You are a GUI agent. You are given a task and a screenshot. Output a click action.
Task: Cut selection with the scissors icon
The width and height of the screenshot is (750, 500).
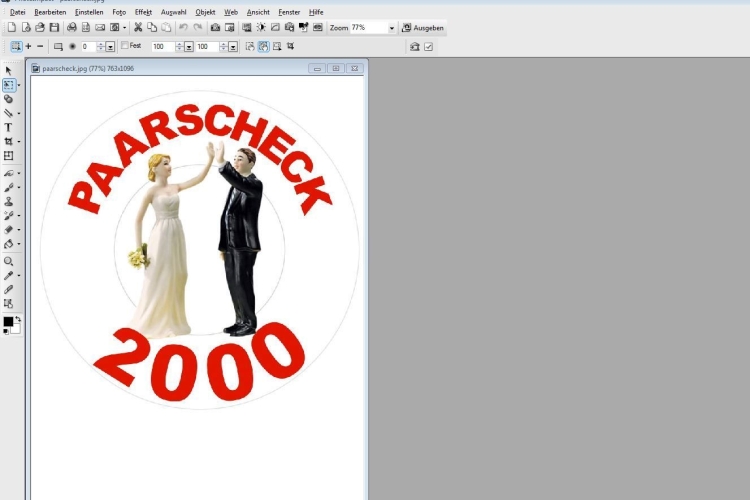point(138,27)
